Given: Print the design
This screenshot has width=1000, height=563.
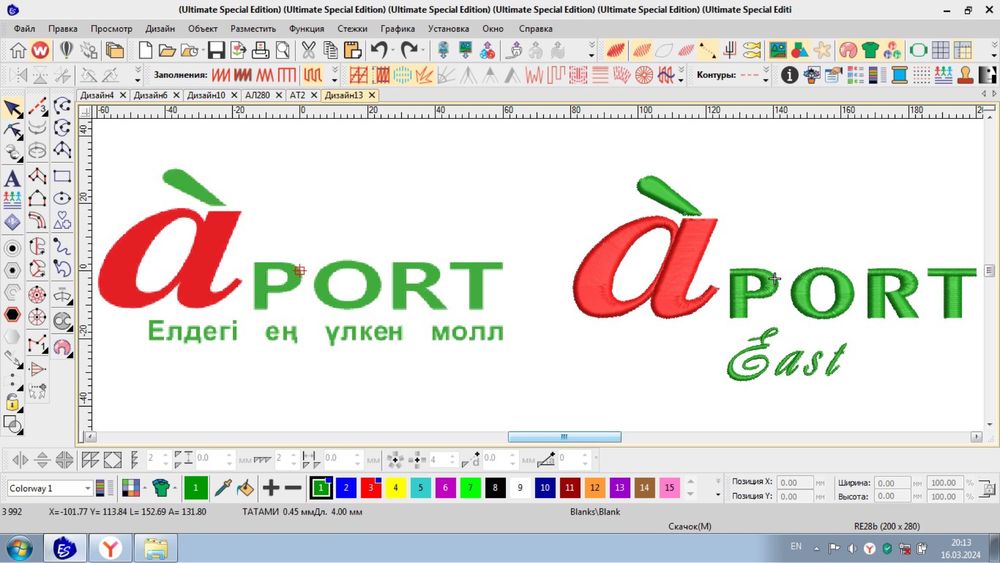Looking at the screenshot, I should pyautogui.click(x=260, y=50).
